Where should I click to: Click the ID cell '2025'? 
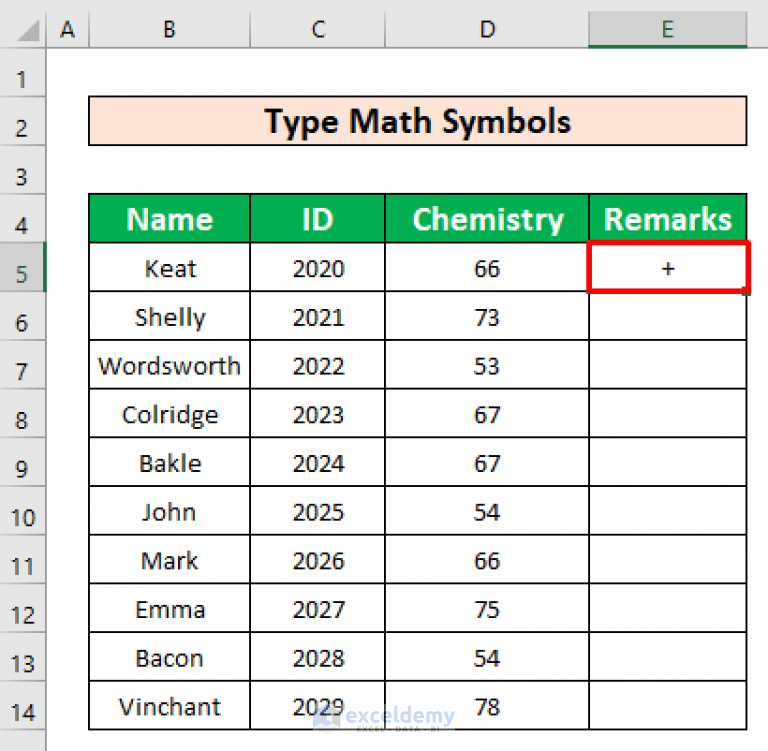tap(318, 511)
